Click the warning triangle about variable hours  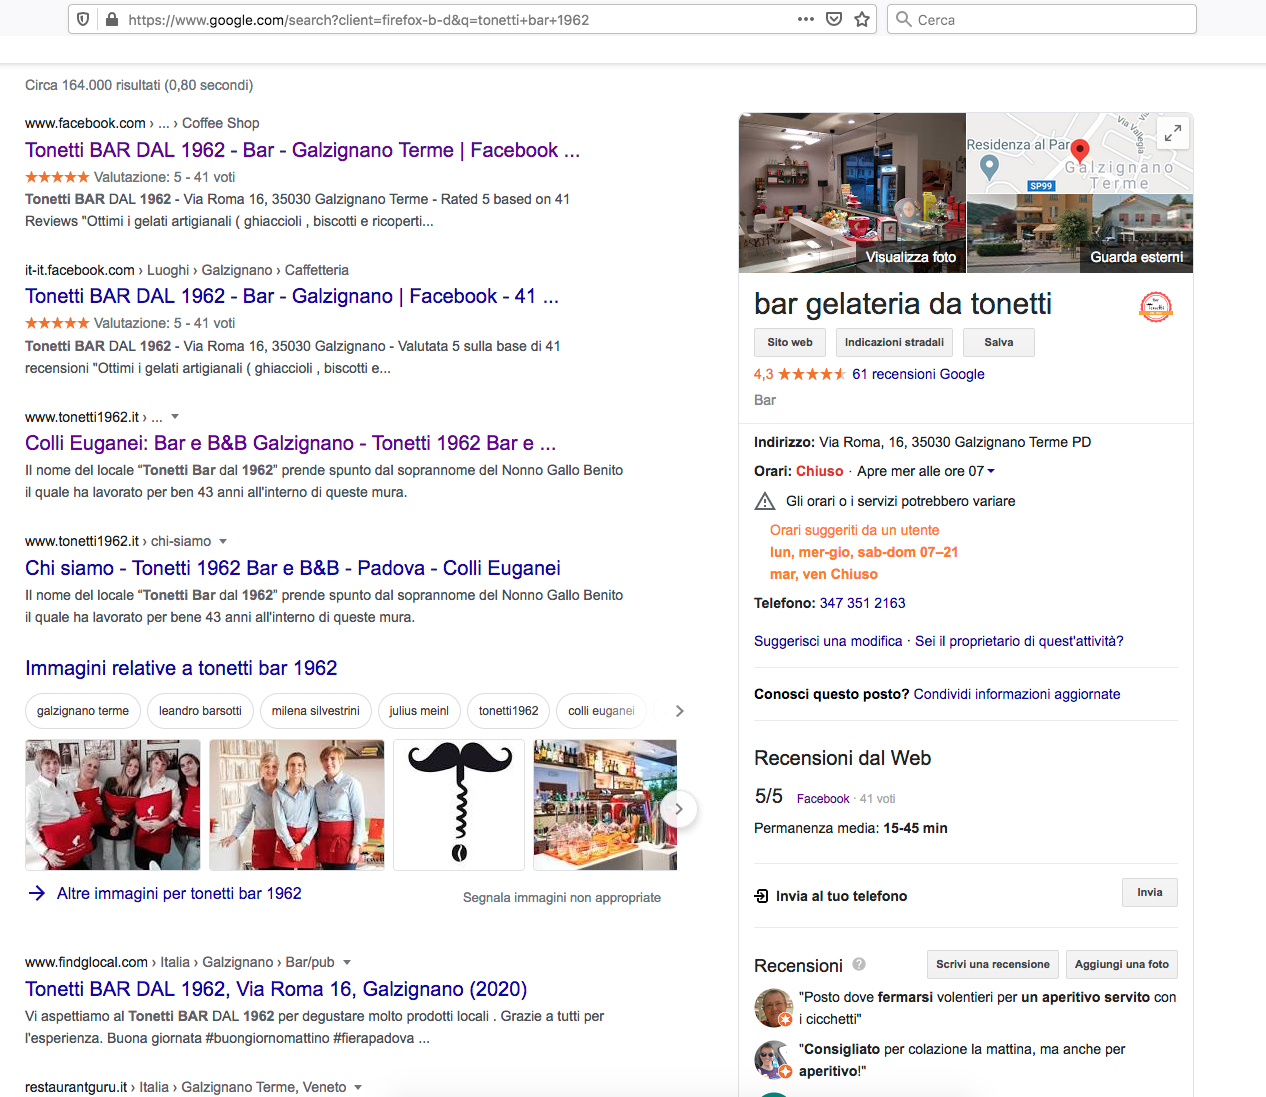(x=765, y=500)
